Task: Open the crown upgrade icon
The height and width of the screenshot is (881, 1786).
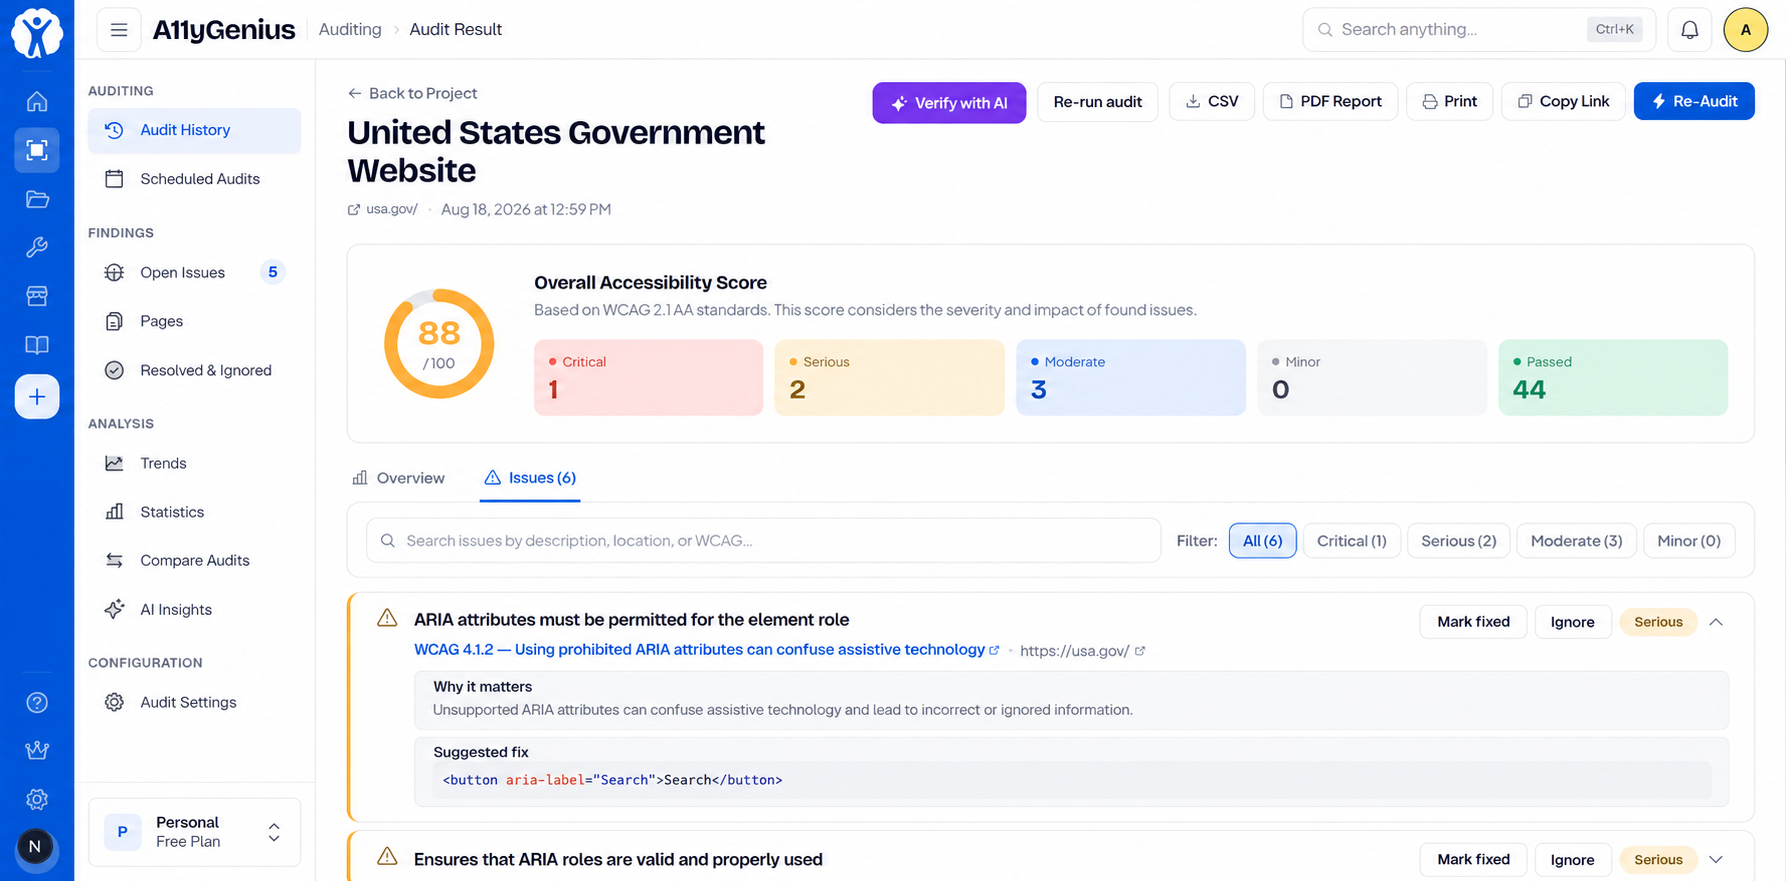Action: pos(37,751)
